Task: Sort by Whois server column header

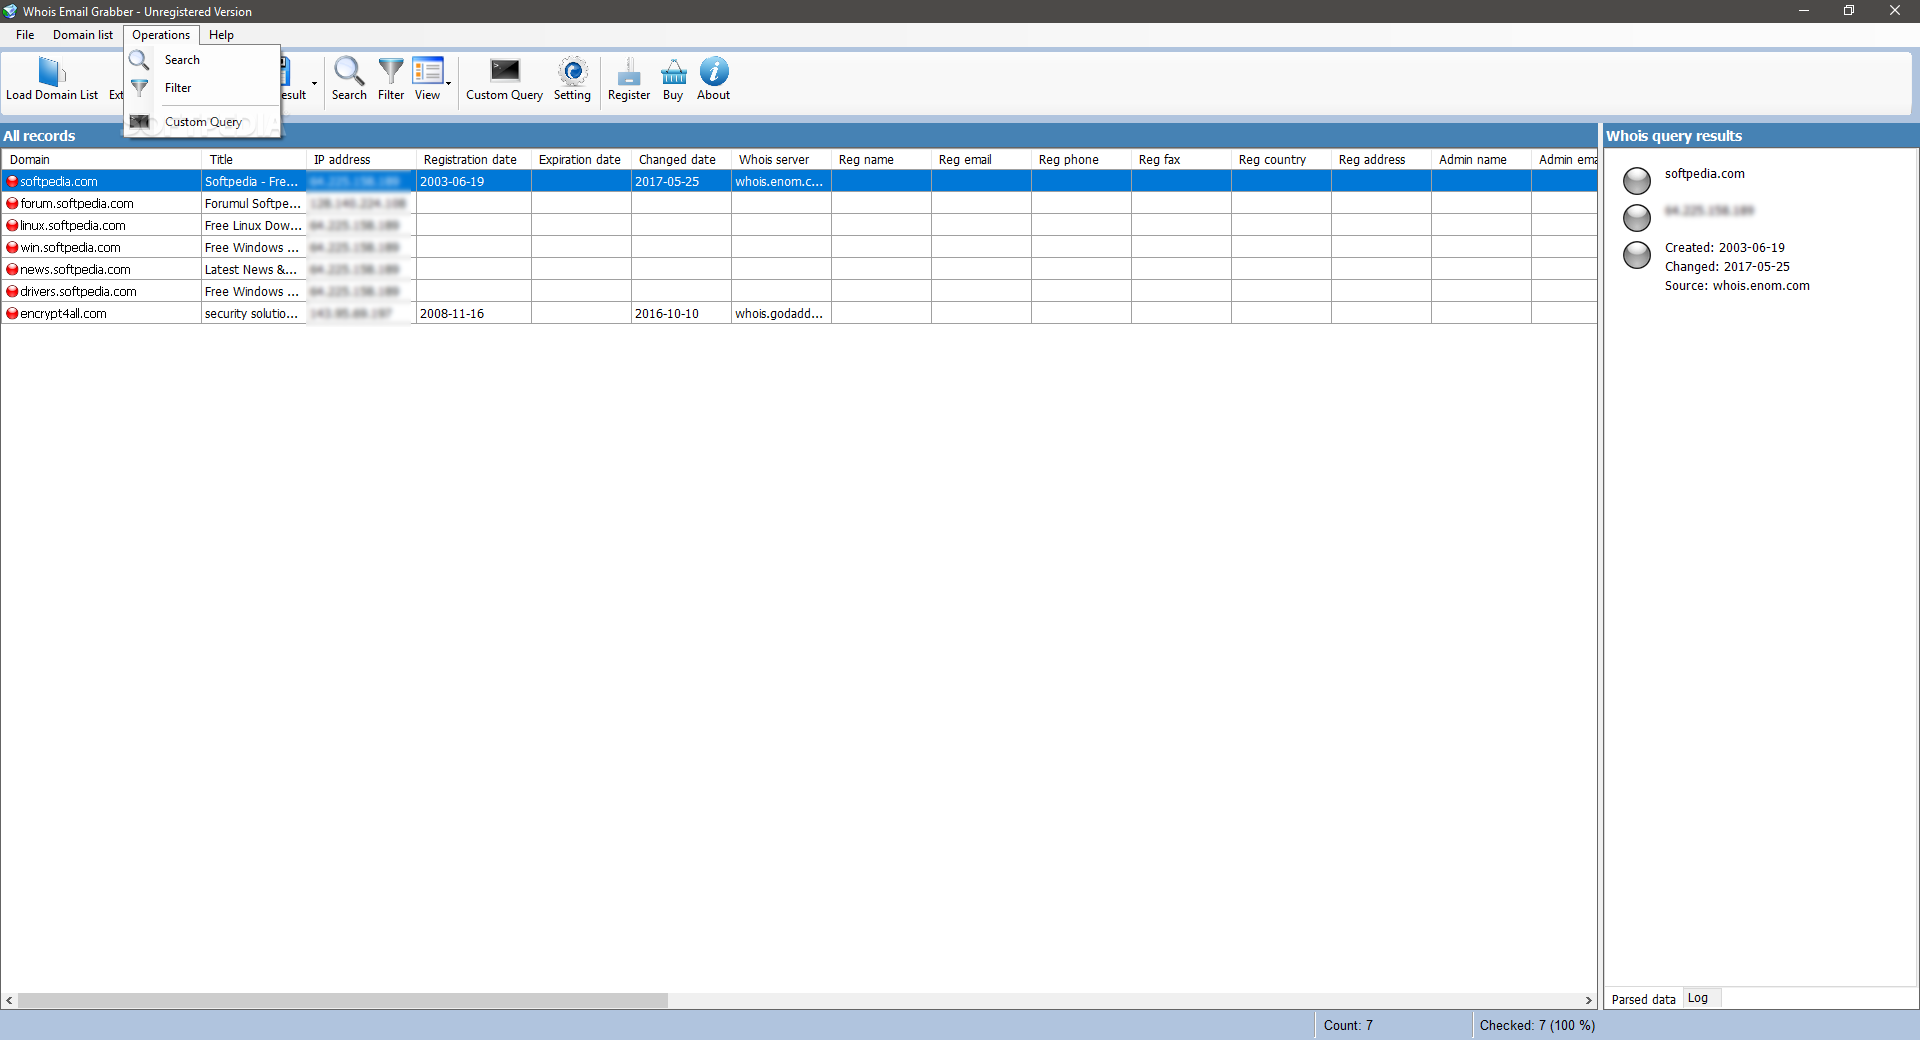Action: (781, 160)
